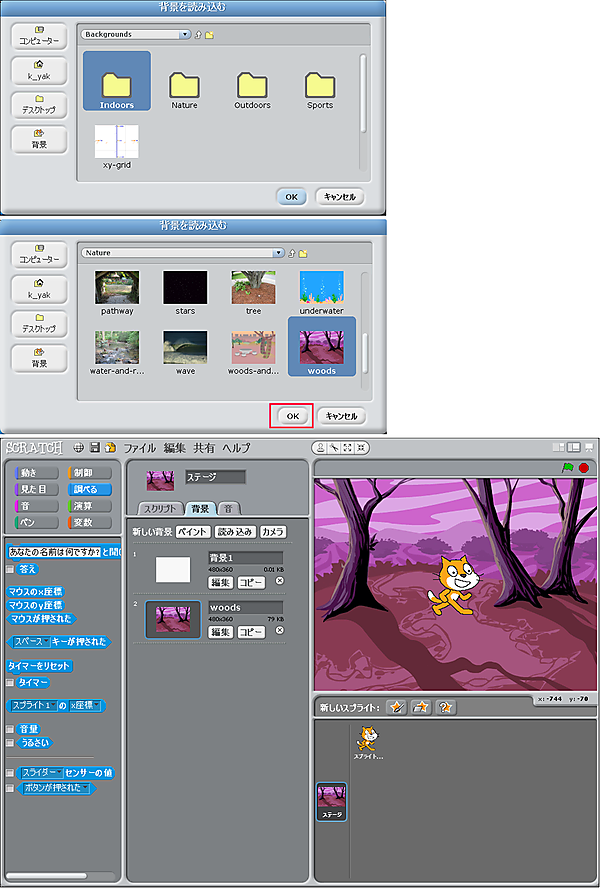Choose new sprite from file icon

(x=421, y=708)
